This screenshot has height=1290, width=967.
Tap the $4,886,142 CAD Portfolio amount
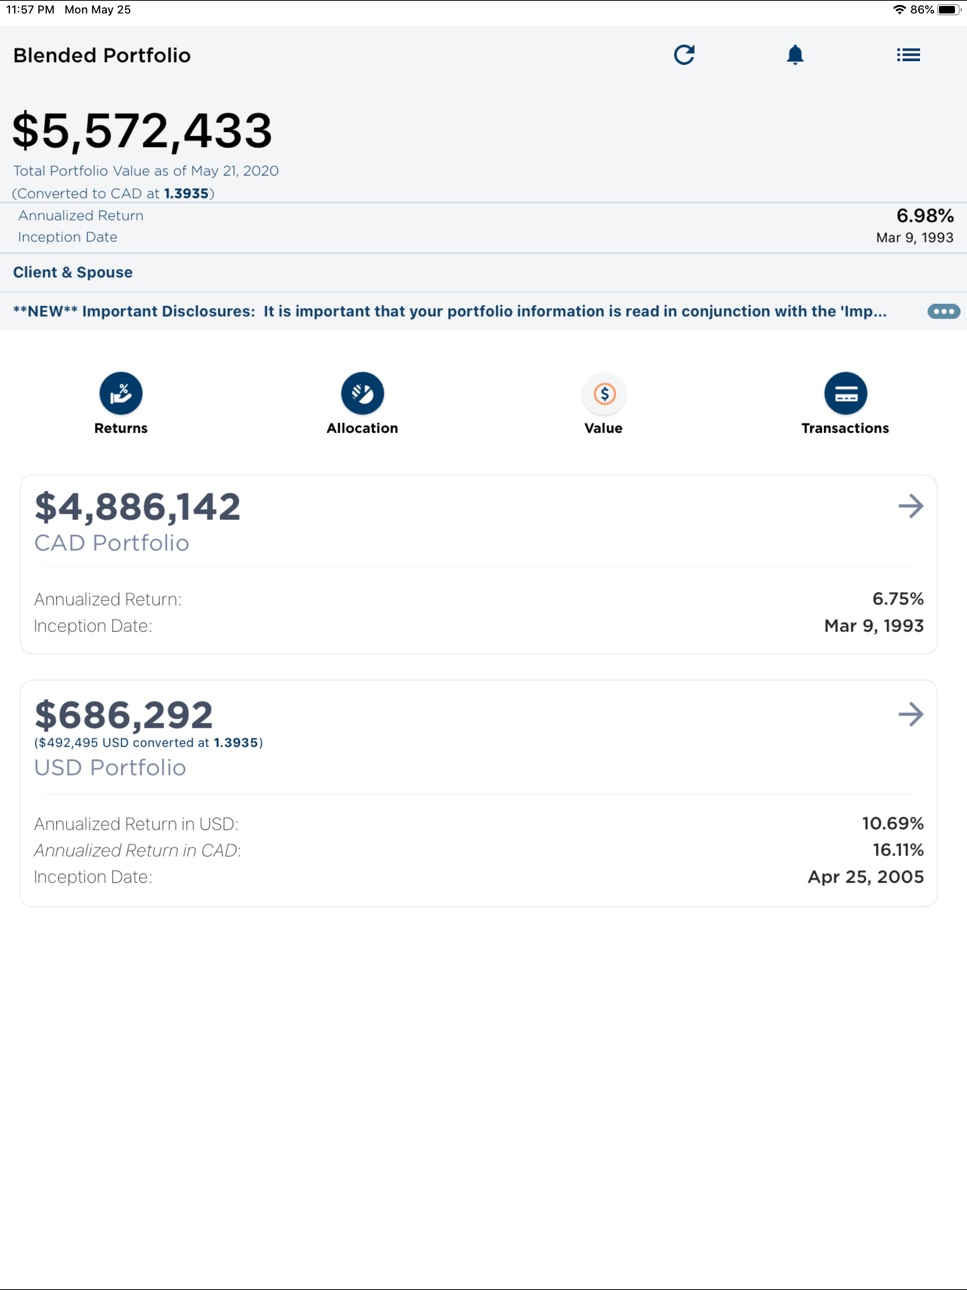[x=137, y=507]
